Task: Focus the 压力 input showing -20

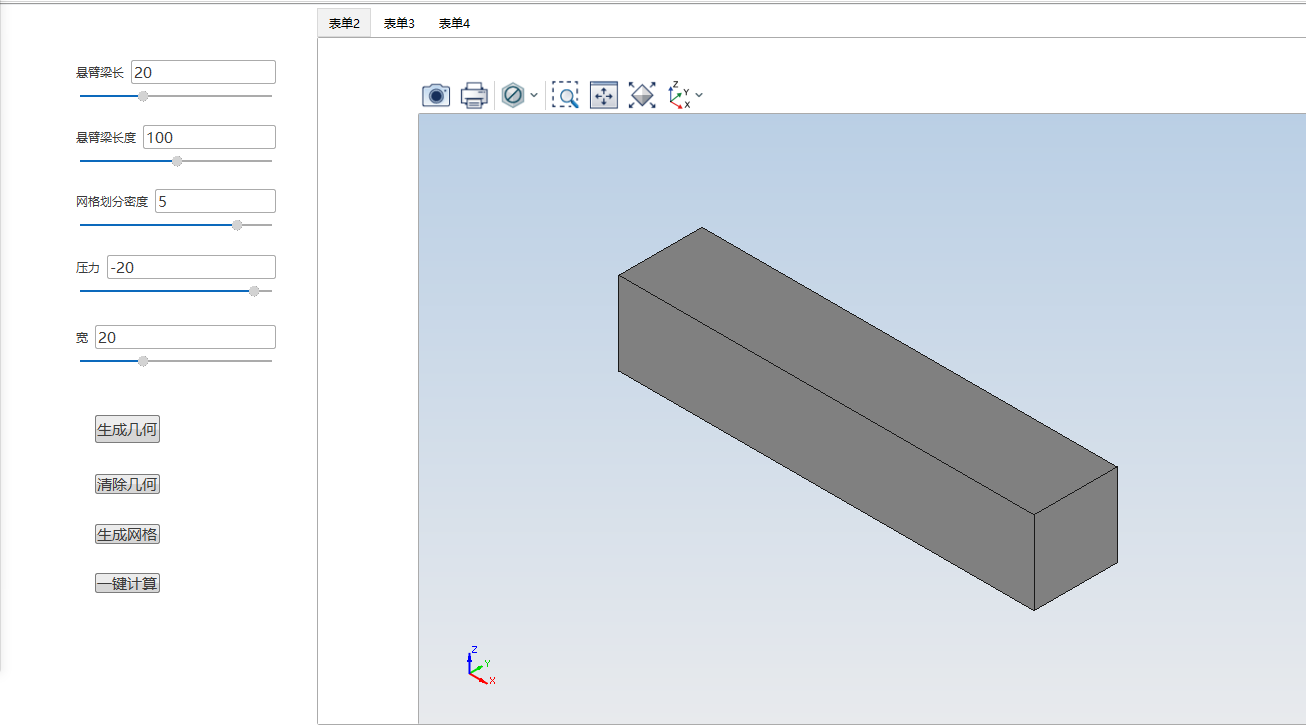Action: click(191, 267)
